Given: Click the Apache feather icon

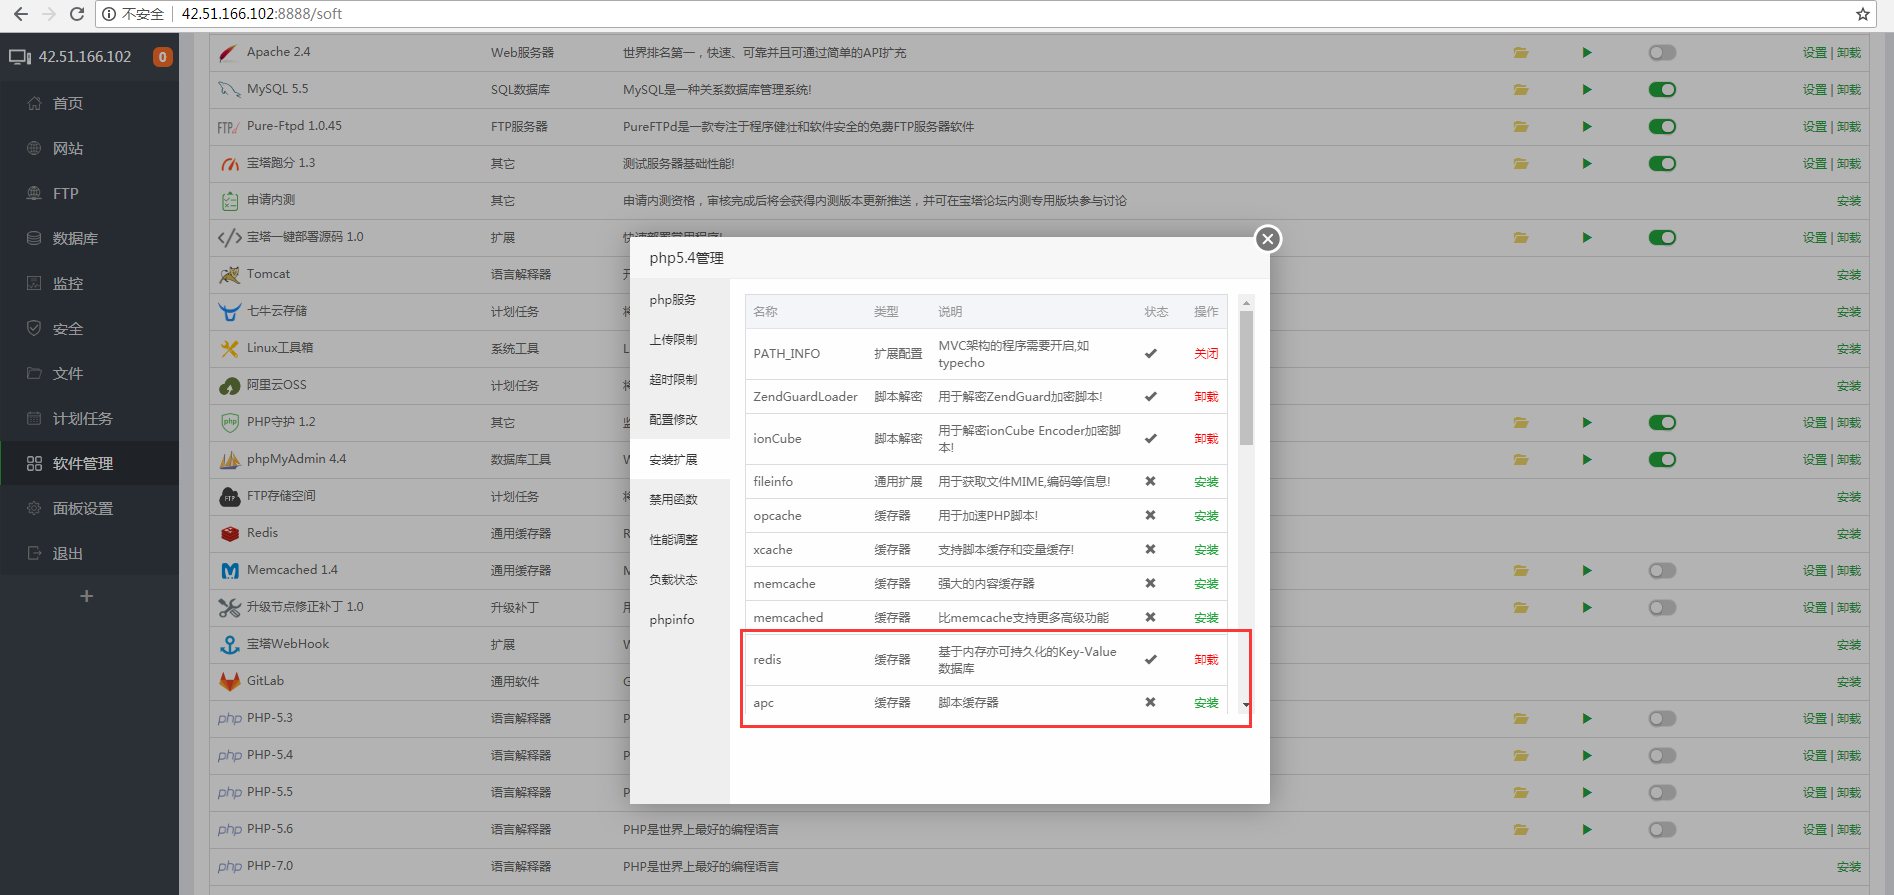Looking at the screenshot, I should [230, 53].
